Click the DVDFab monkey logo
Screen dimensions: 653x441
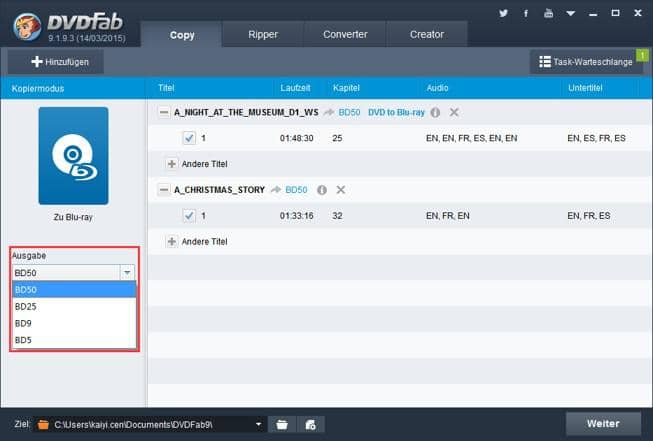27,26
